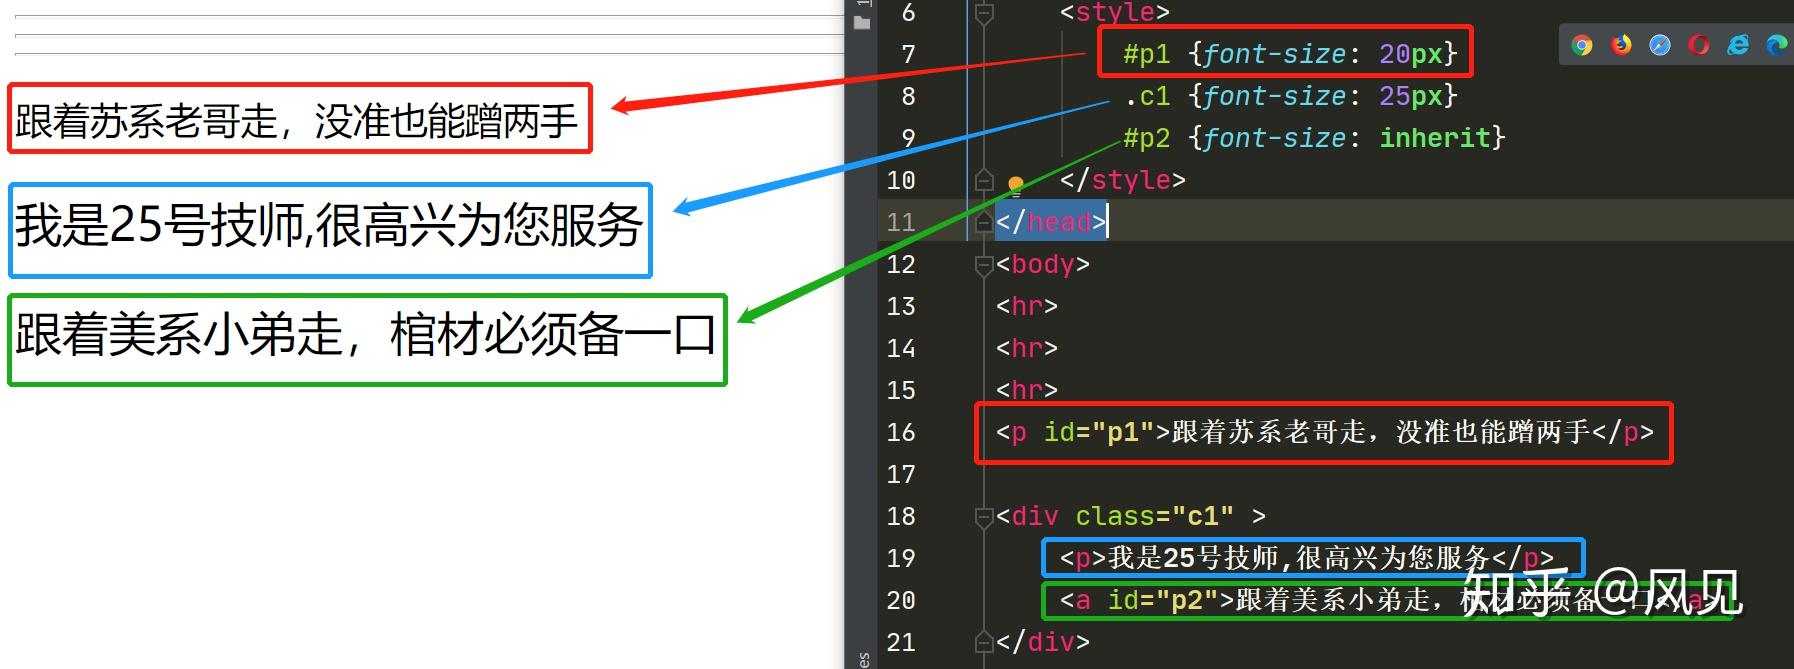Click class="c1" in the div tag
Image resolution: width=1794 pixels, height=669 pixels.
tap(1155, 516)
